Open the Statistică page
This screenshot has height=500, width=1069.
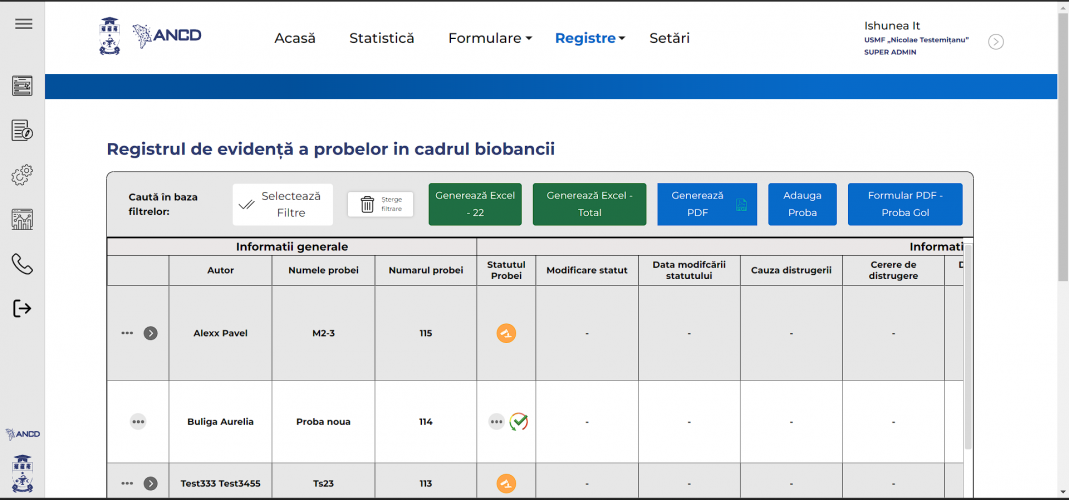tap(382, 38)
